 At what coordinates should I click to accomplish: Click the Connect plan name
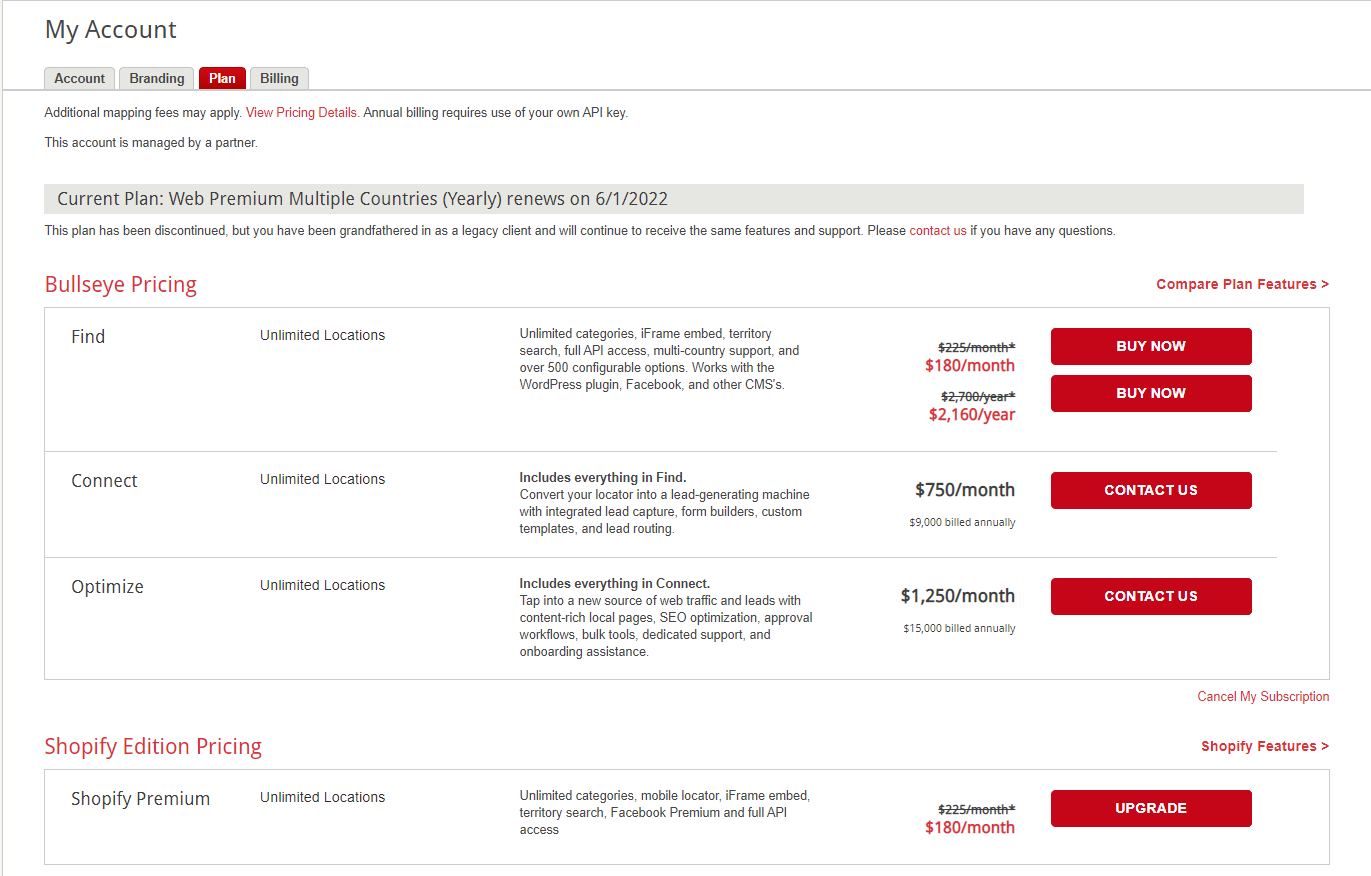click(x=104, y=481)
